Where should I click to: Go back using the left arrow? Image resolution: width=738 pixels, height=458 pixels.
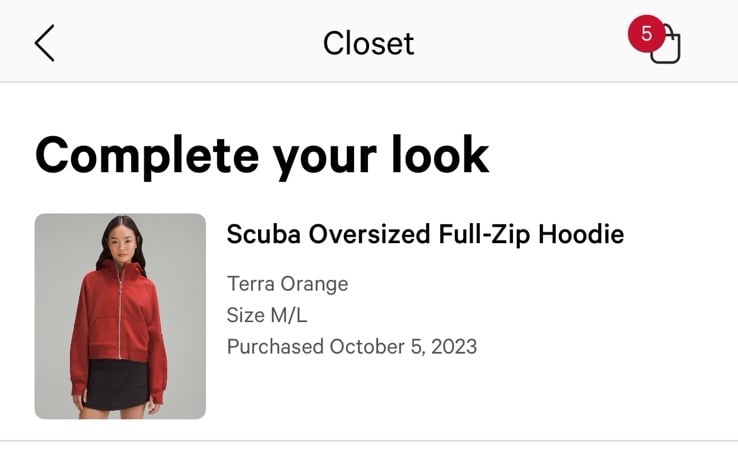pos(45,43)
